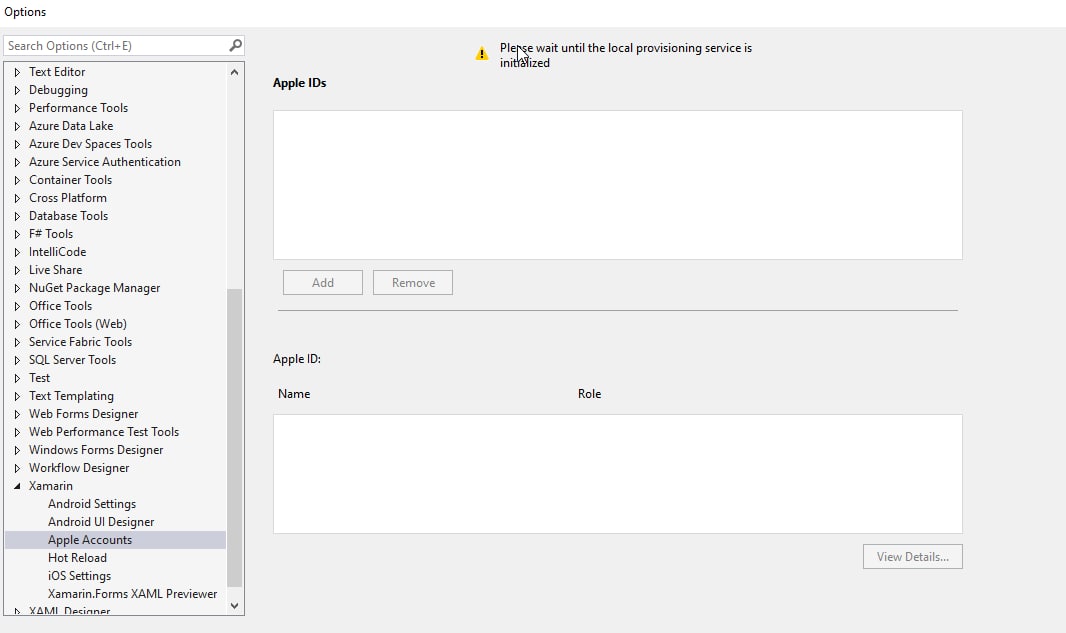Click the Apple IDs list box
The width and height of the screenshot is (1066, 633).
617,185
